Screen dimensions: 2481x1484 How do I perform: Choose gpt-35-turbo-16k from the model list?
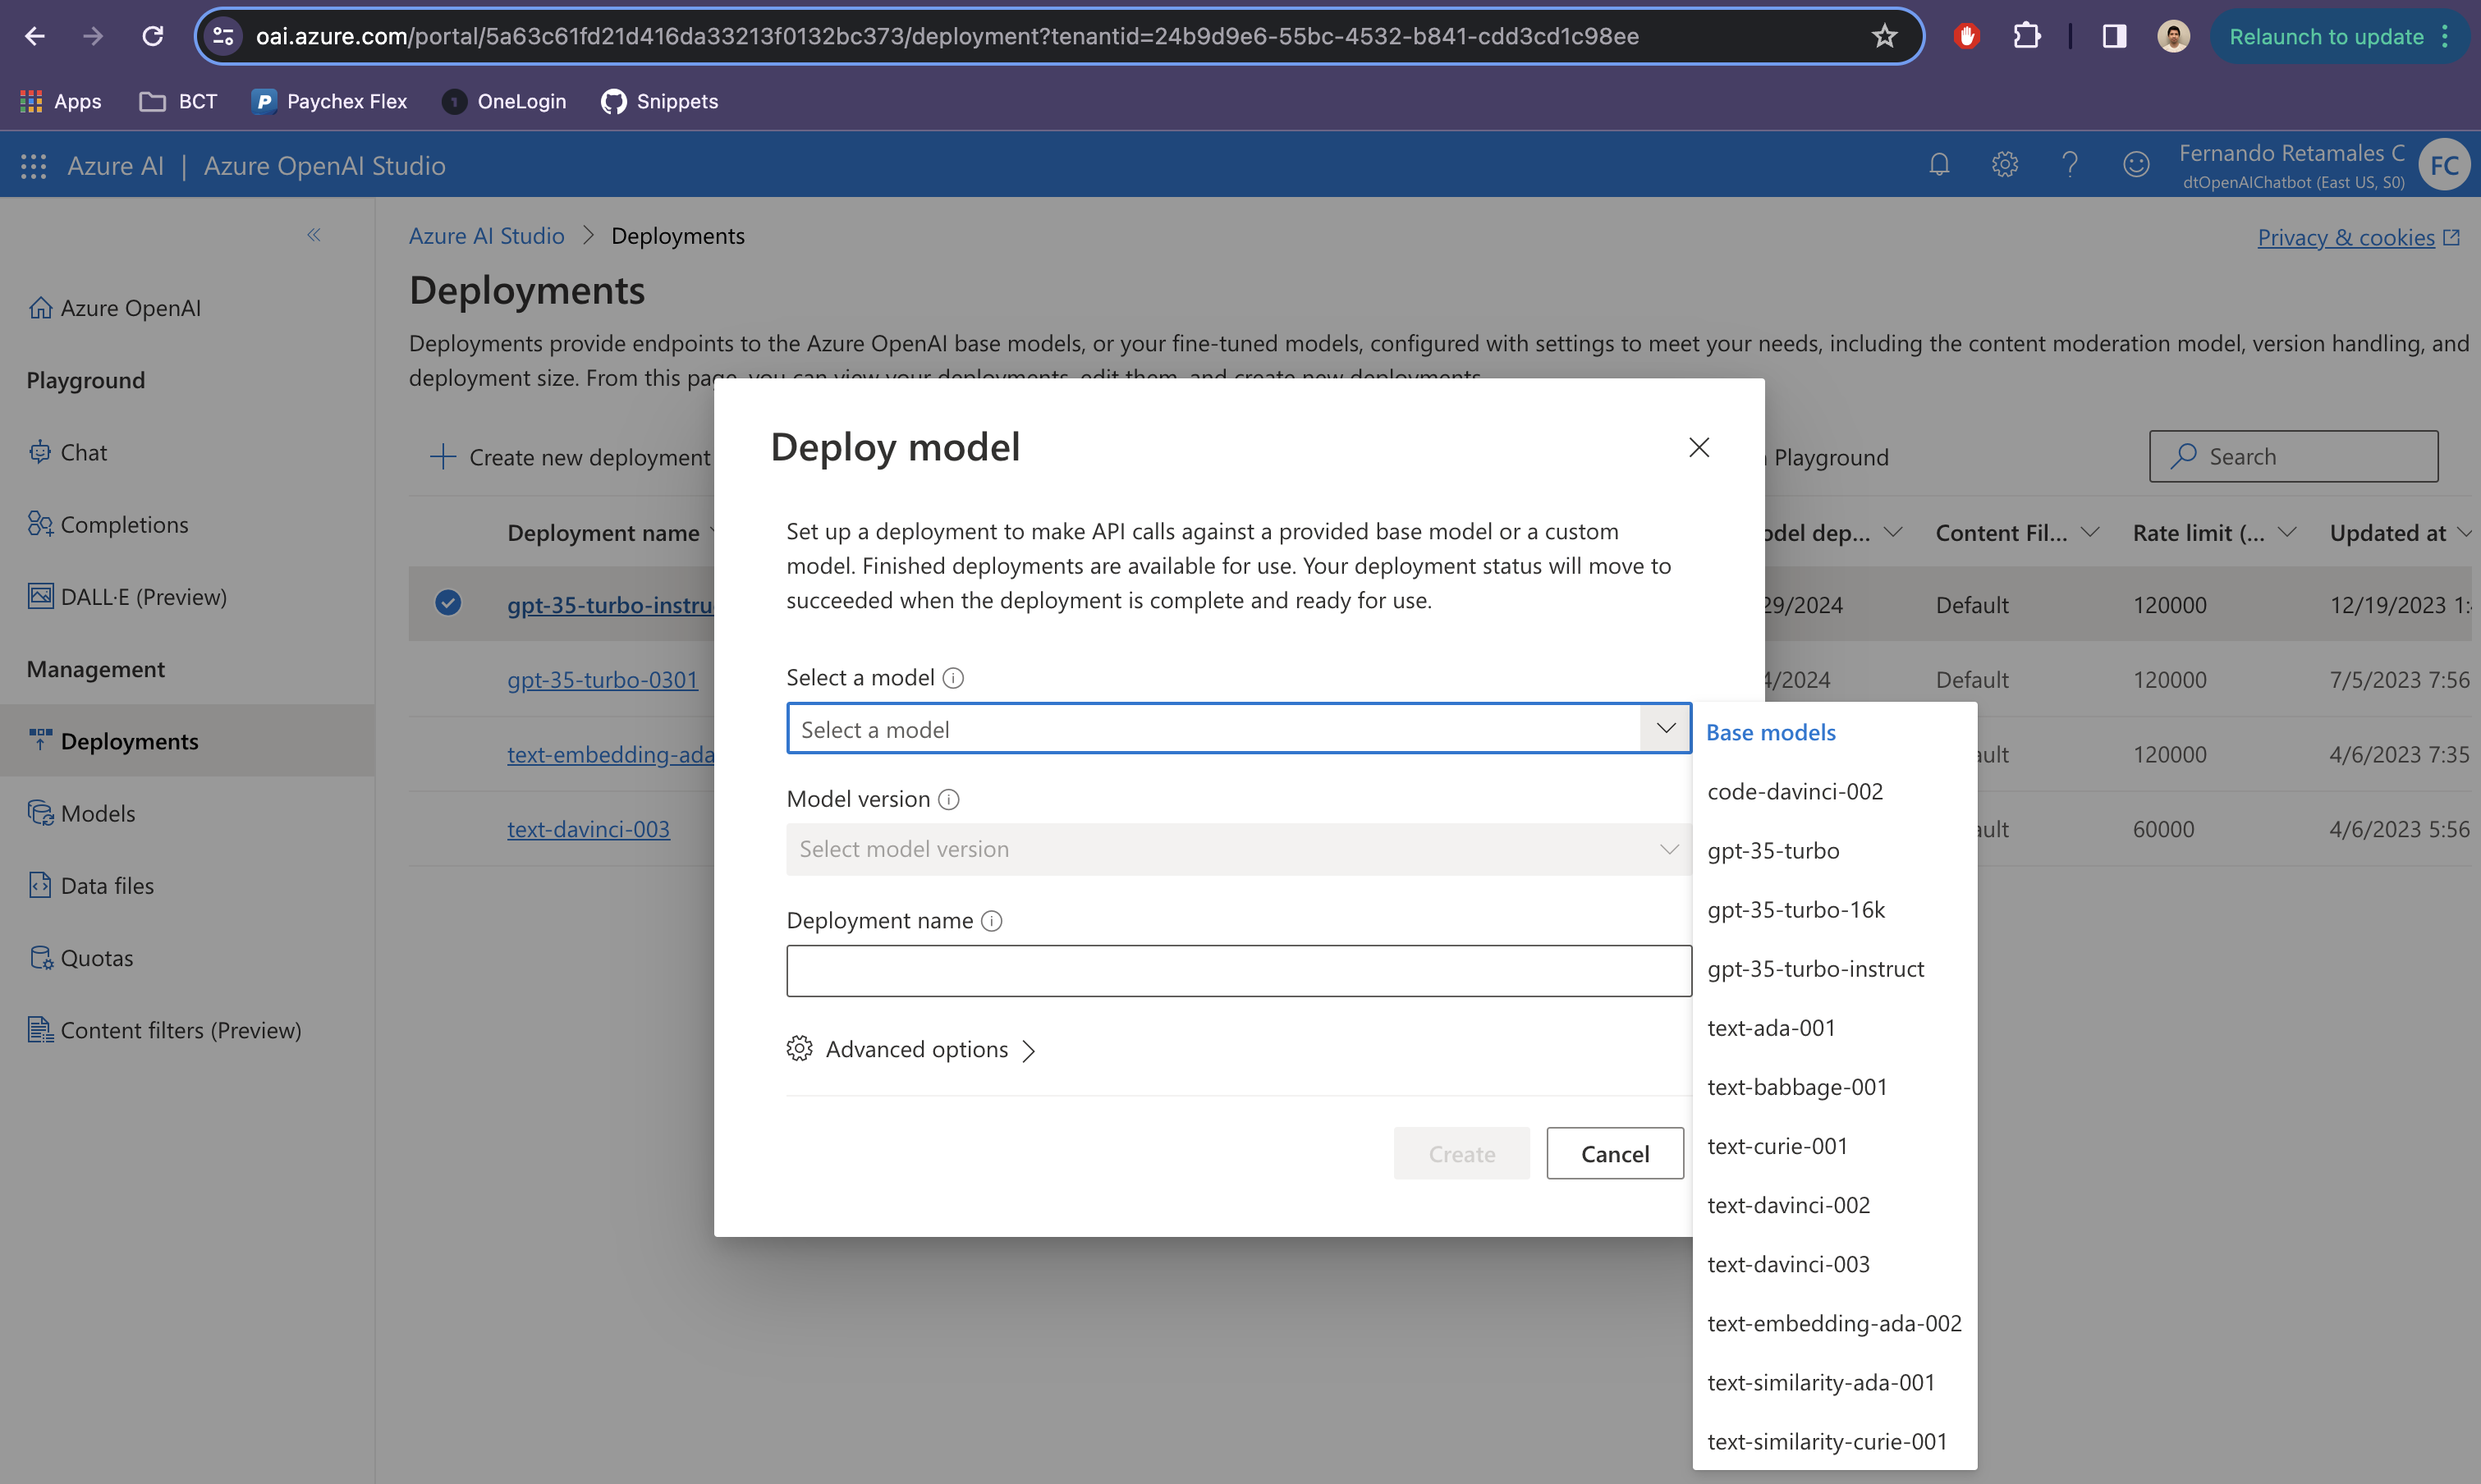click(1796, 910)
